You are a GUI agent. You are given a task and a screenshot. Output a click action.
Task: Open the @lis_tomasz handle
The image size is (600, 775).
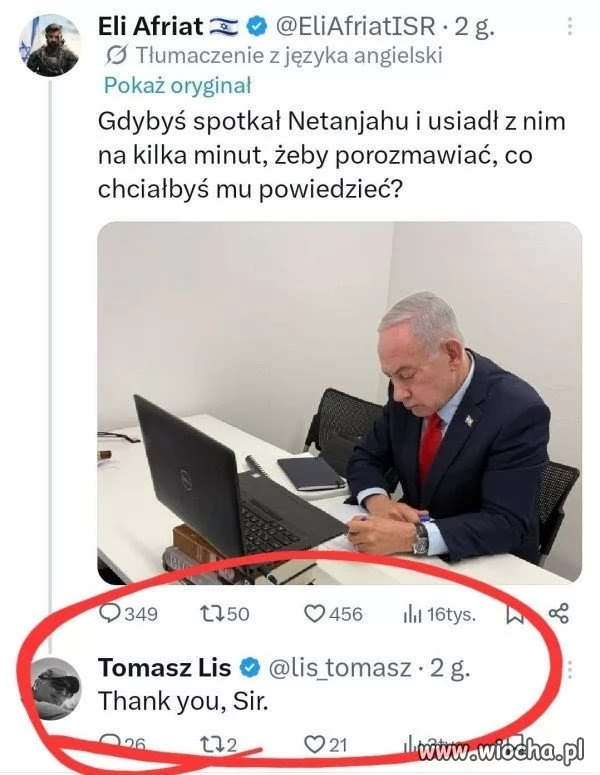(x=340, y=668)
